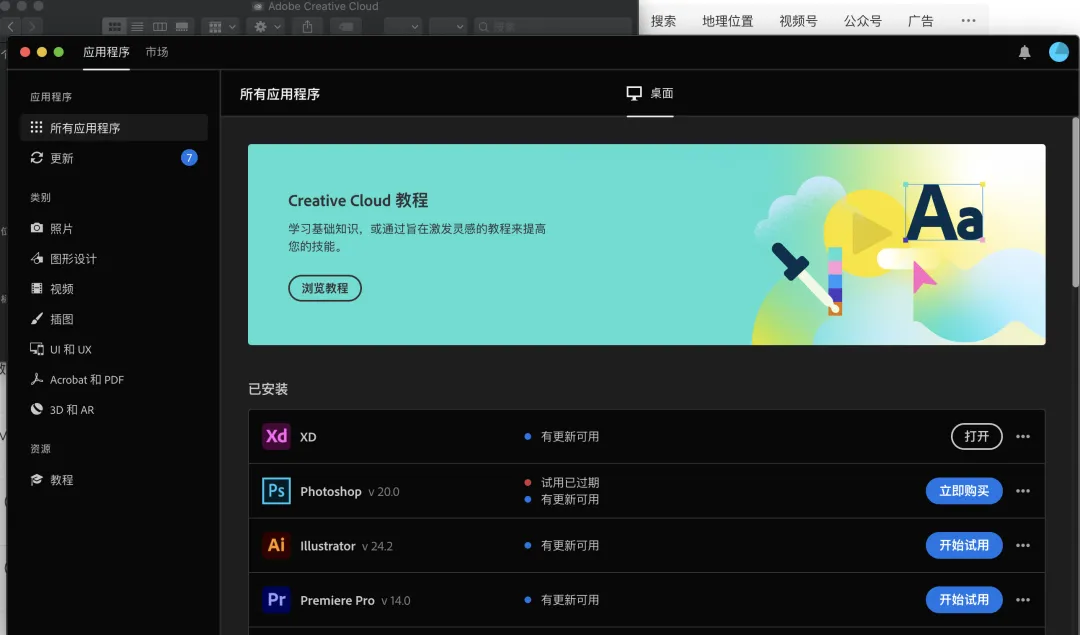Click the XD app icon
Screen dimensions: 1080x635
pos(276,437)
